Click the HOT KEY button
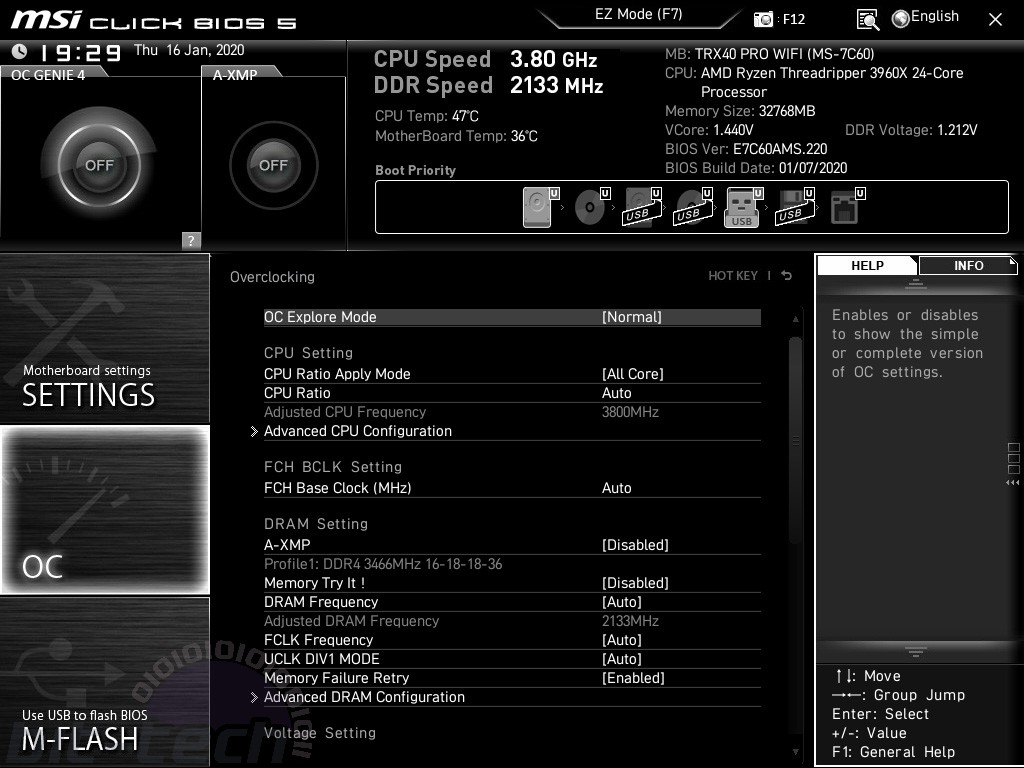The image size is (1024, 768). pos(733,276)
